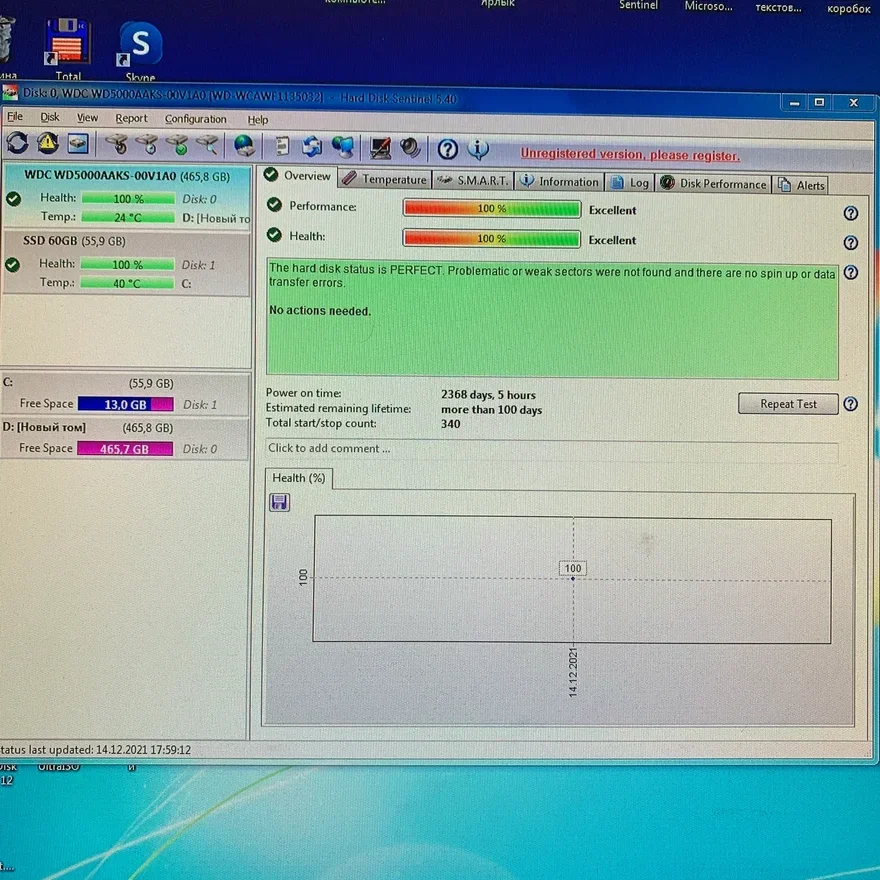Click the speaker sound toolbar icon
Screen dimensions: 880x880
tap(411, 148)
